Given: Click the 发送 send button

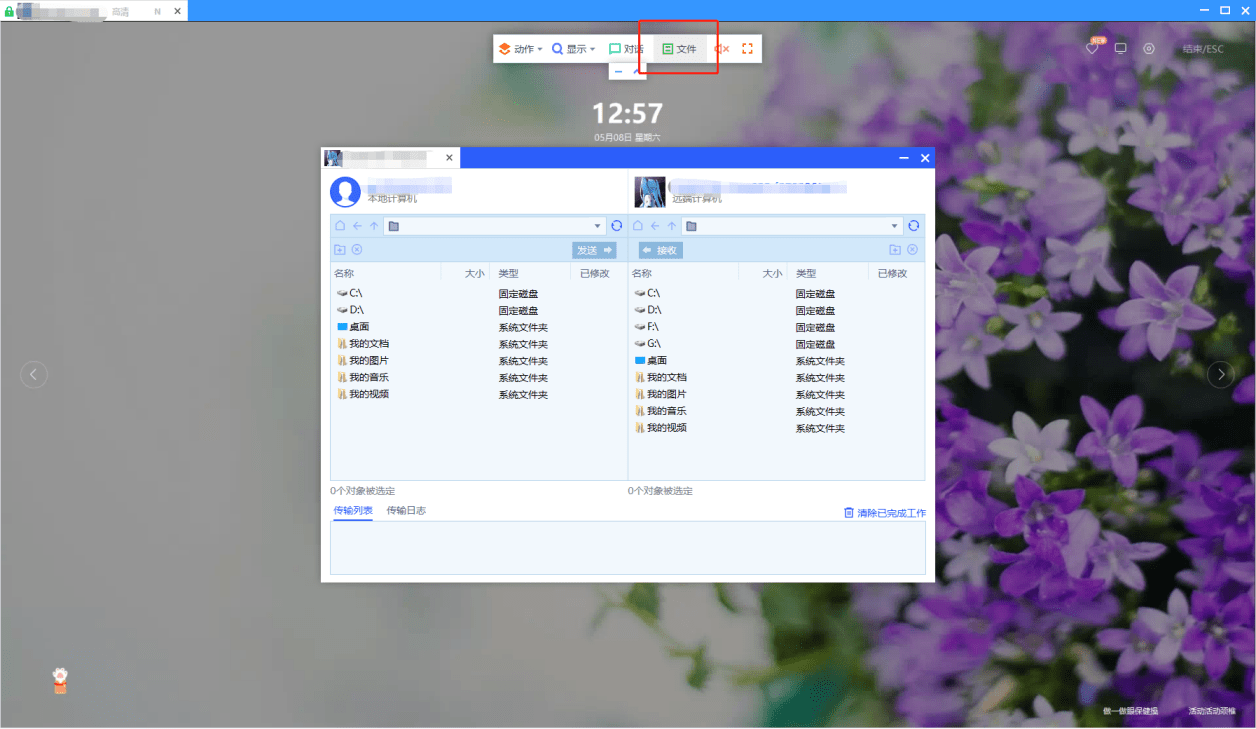Looking at the screenshot, I should [594, 249].
